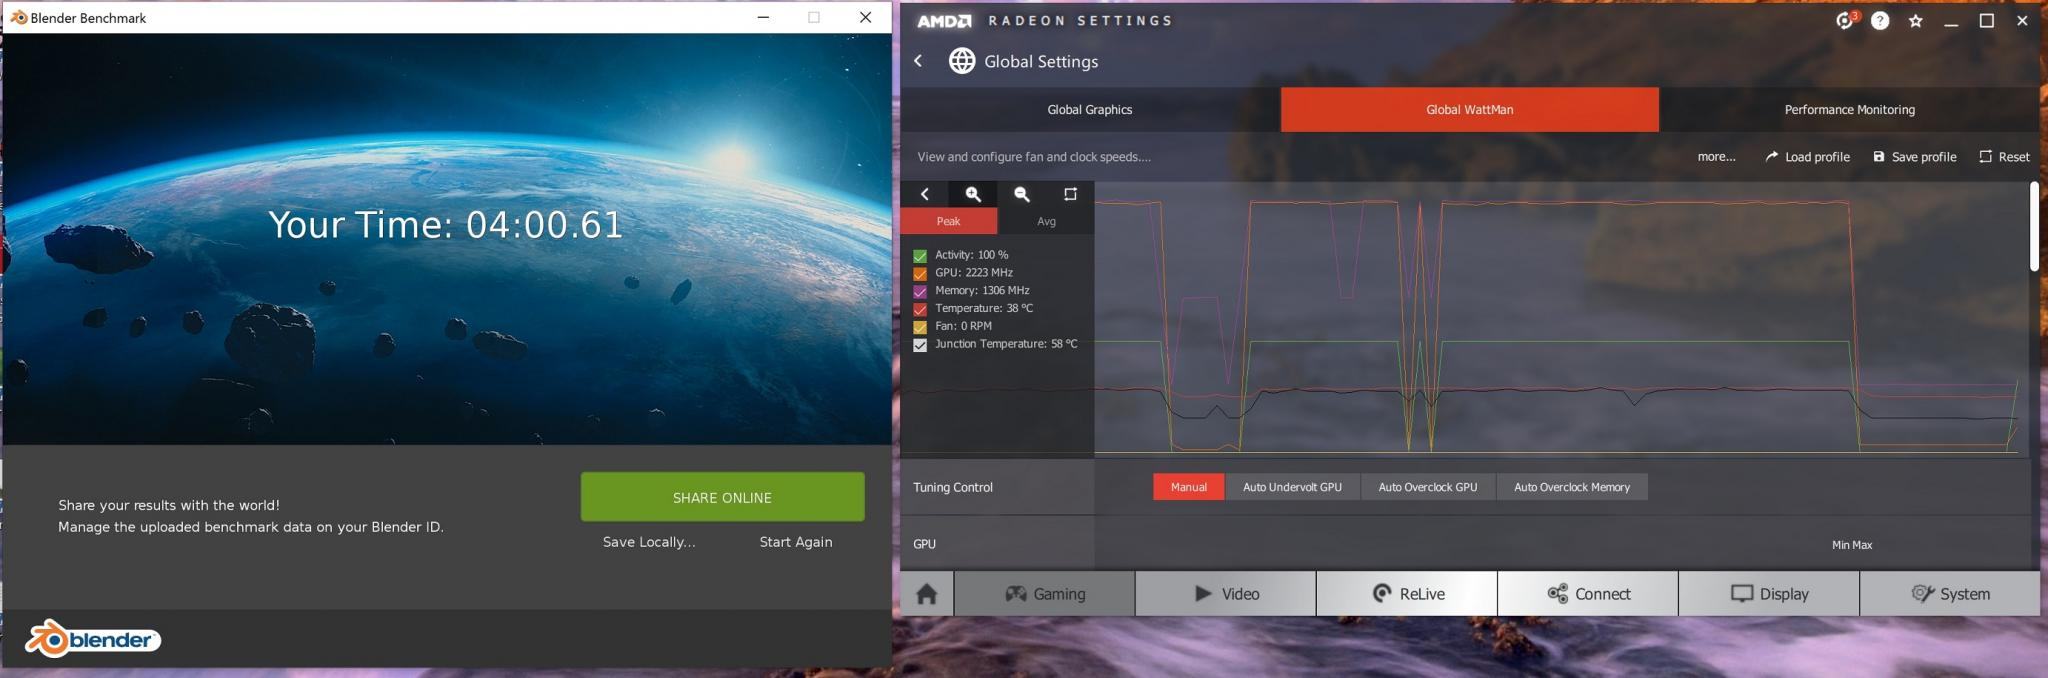Click the Blender logo in Benchmark window
Screen dimensions: 2048x678
[93, 639]
